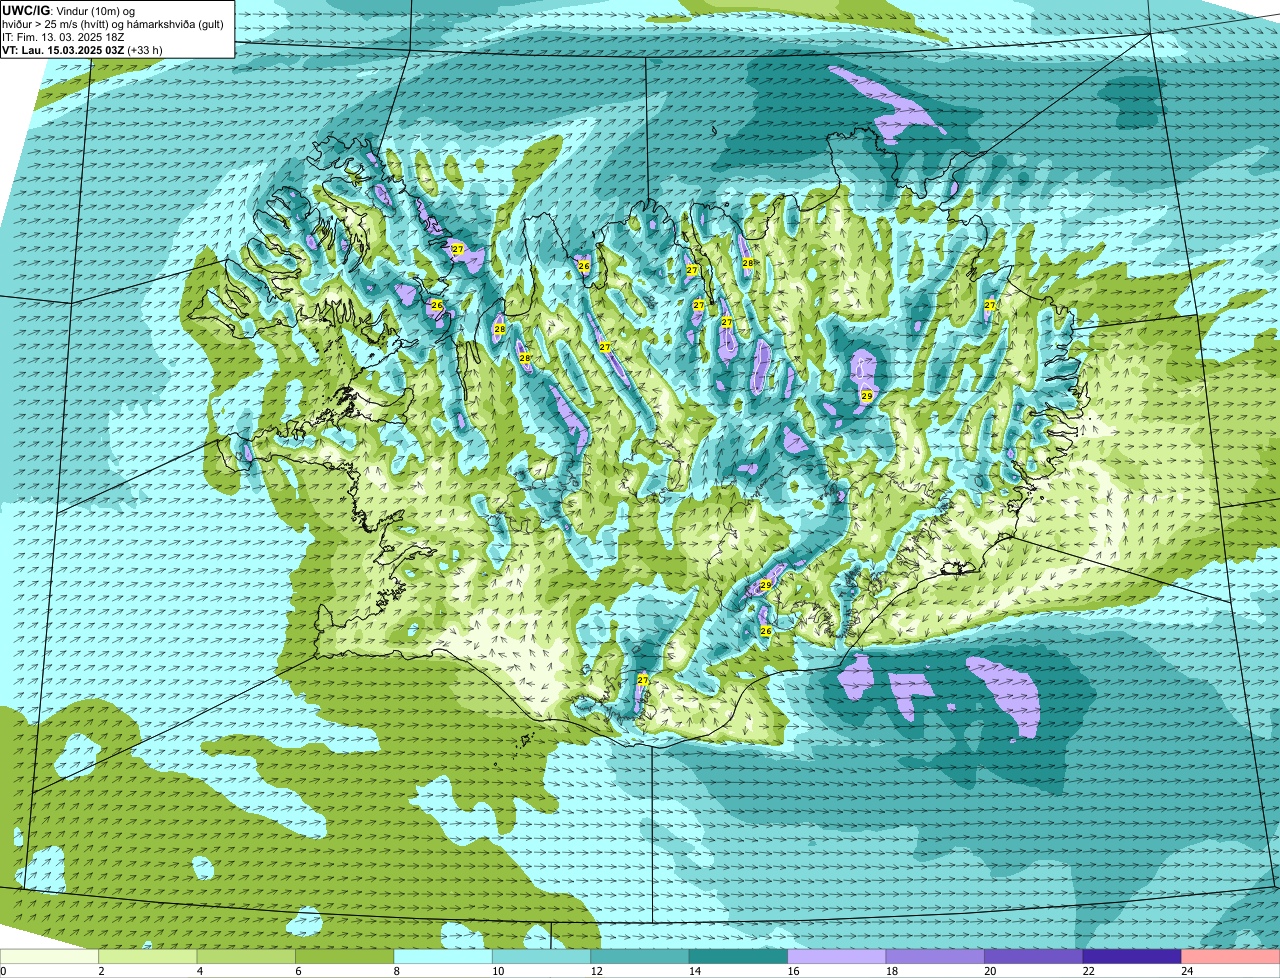Click the "2" tick label on the colour scale

tap(101, 971)
